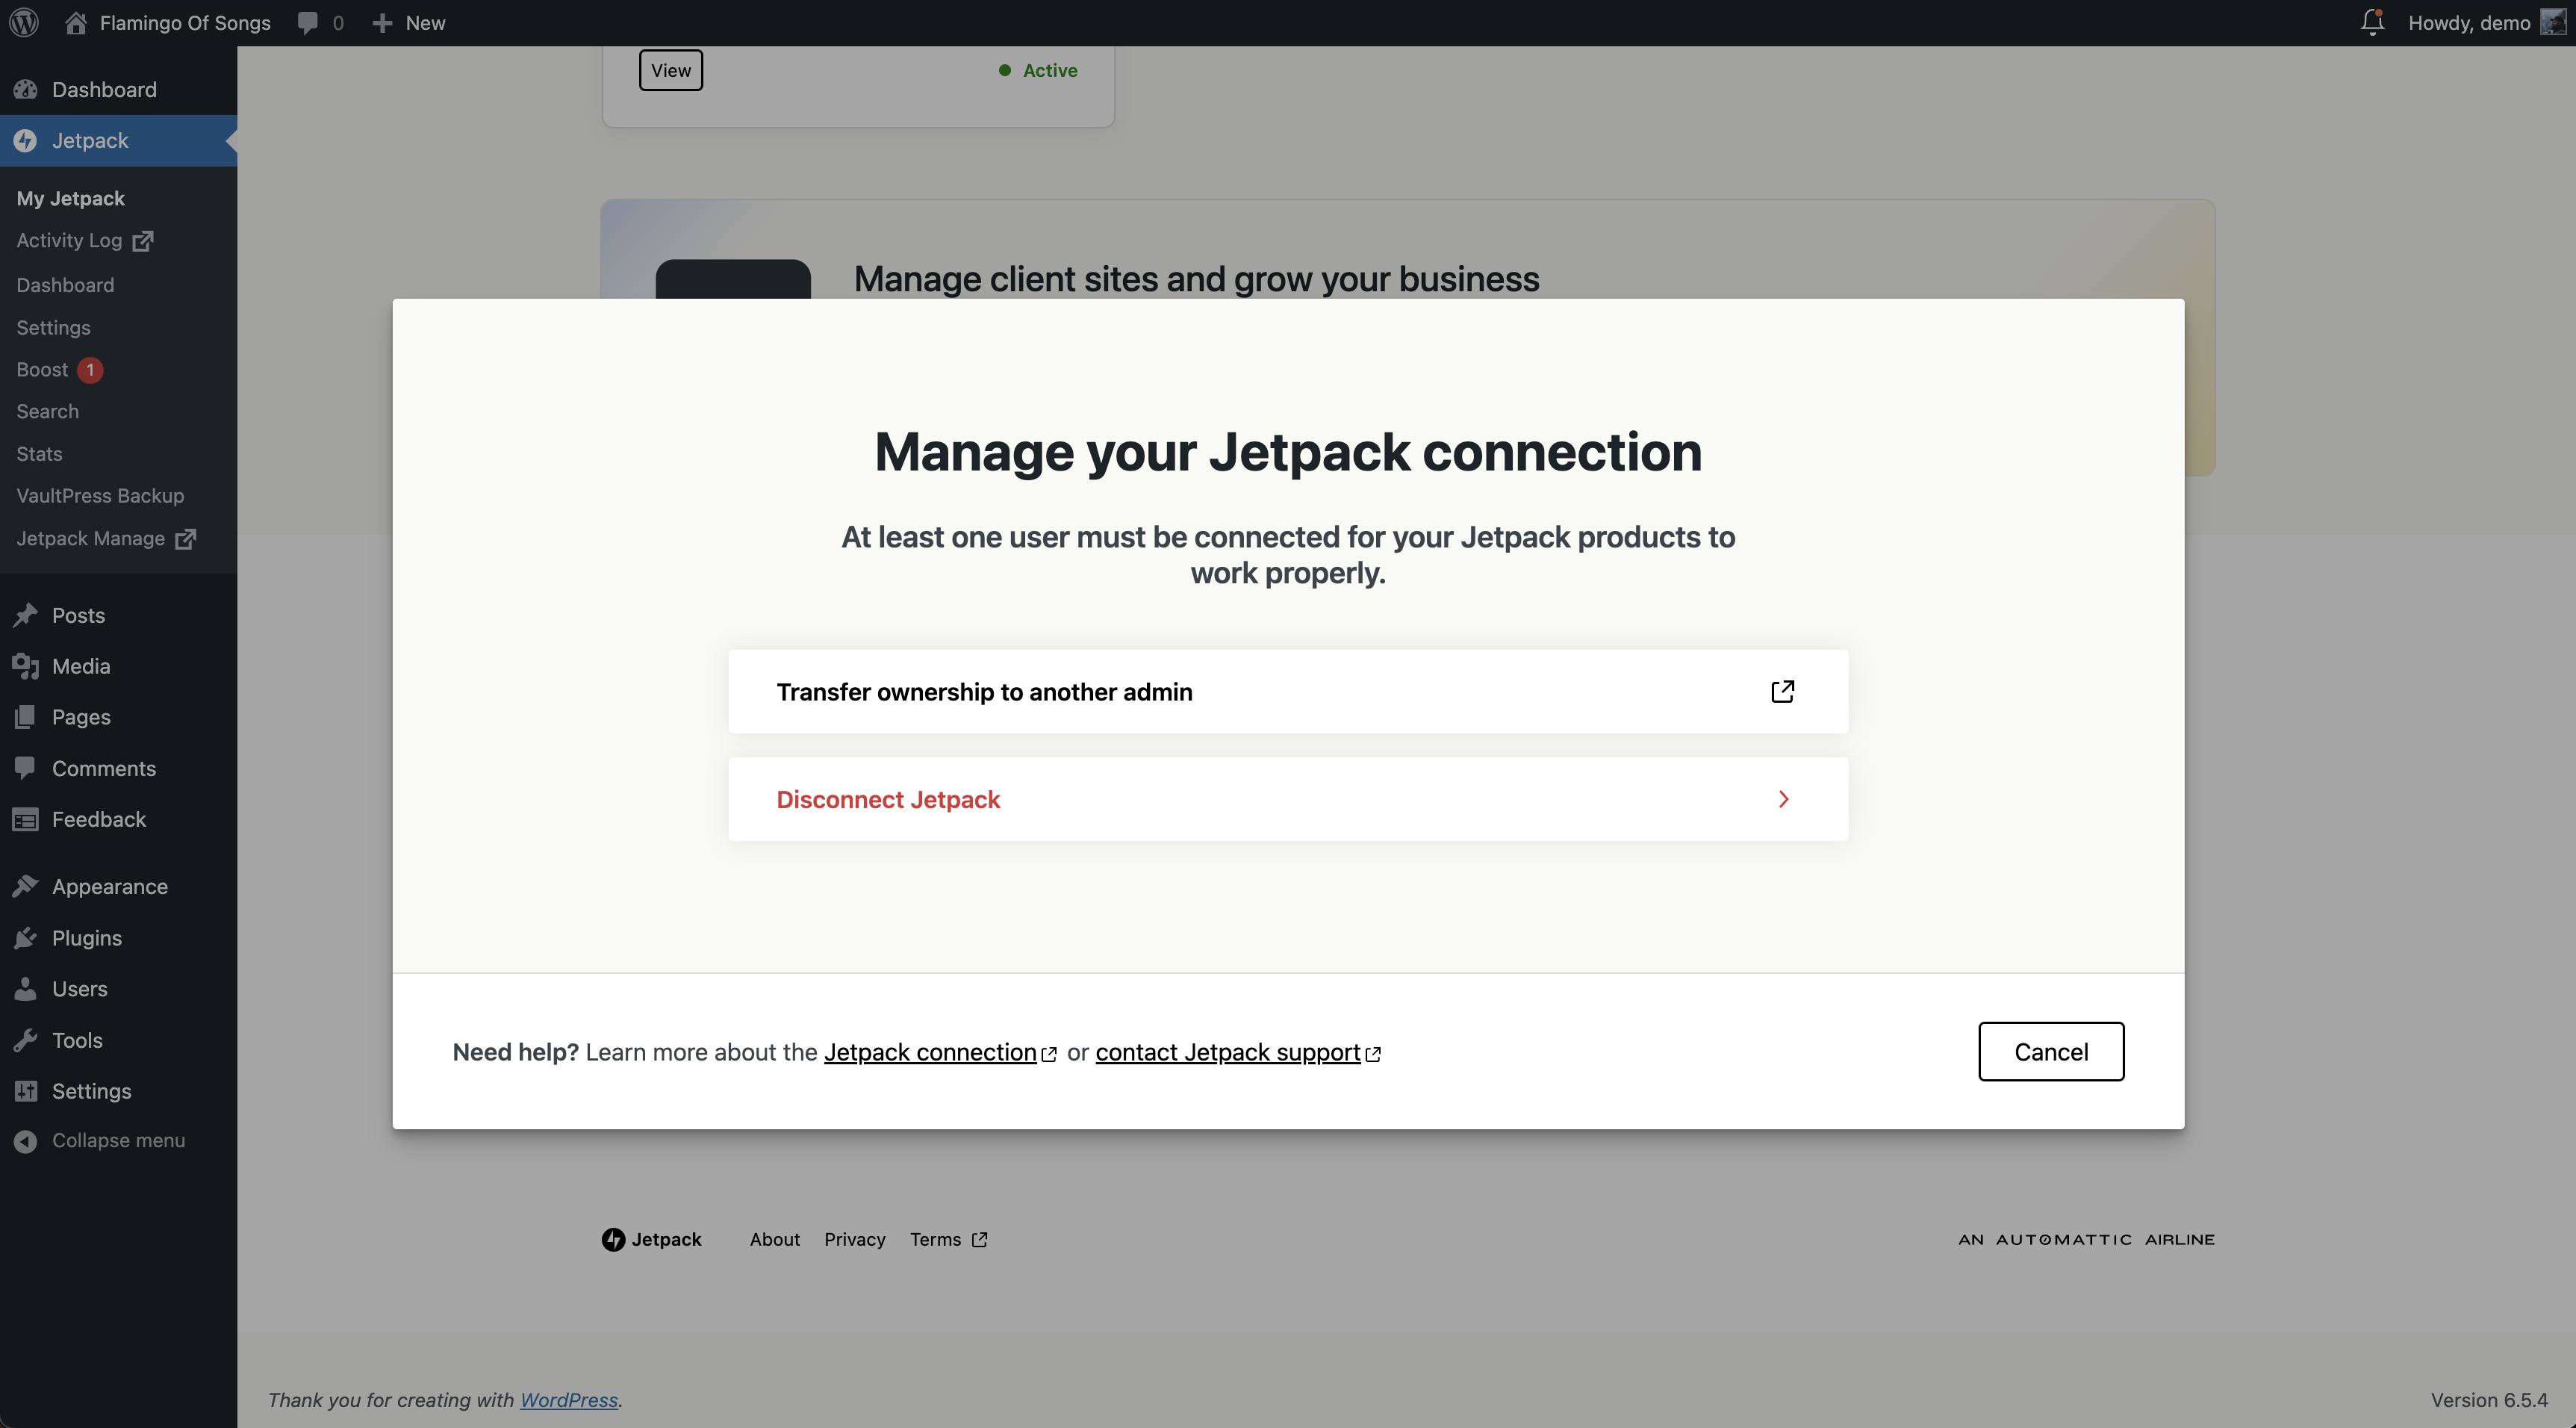Open the Users menu
This screenshot has width=2576, height=1428.
coord(79,989)
